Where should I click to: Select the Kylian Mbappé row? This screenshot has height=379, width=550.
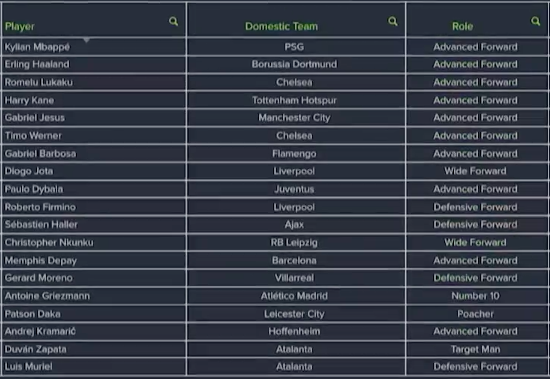[275, 47]
